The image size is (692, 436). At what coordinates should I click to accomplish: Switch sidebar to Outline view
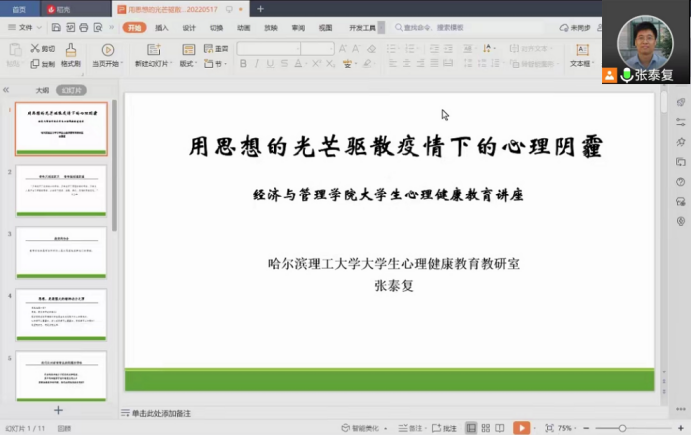42,89
